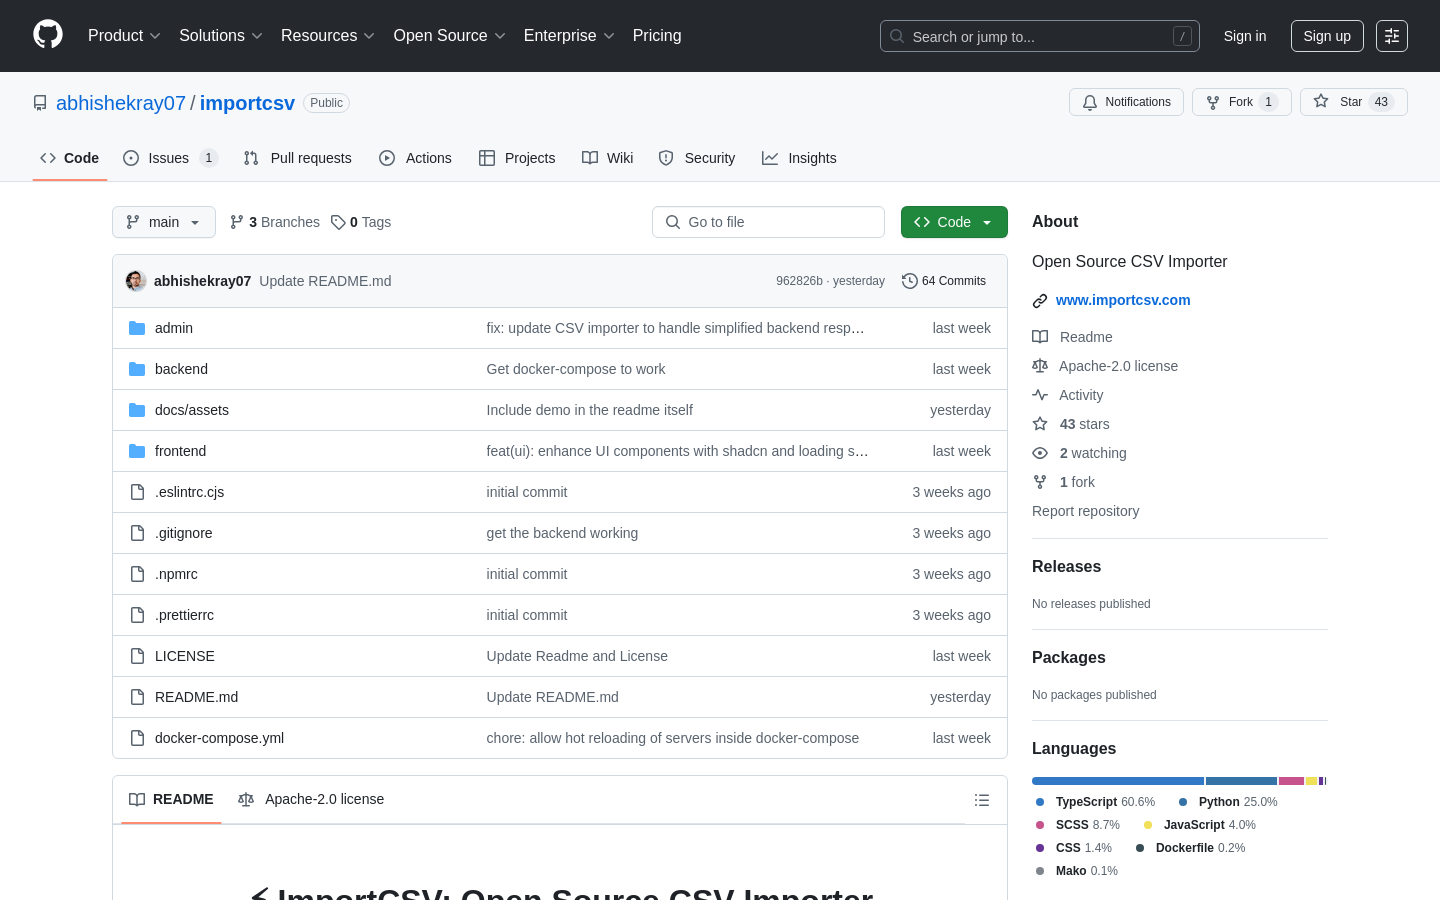
Task: Open the Code tab
Action: [70, 158]
